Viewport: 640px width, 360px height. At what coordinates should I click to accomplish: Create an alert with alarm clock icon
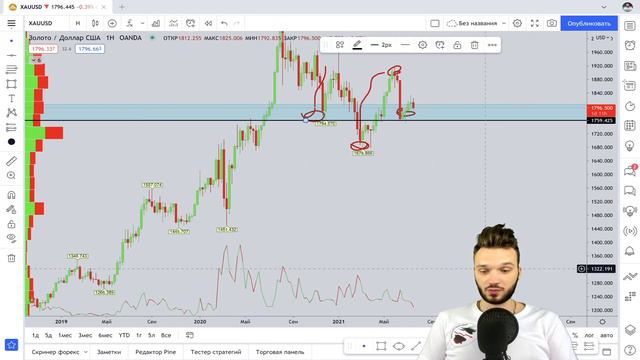coord(191,23)
